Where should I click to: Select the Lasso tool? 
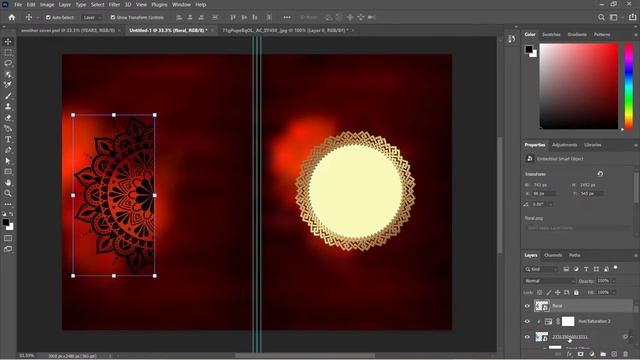[8, 63]
